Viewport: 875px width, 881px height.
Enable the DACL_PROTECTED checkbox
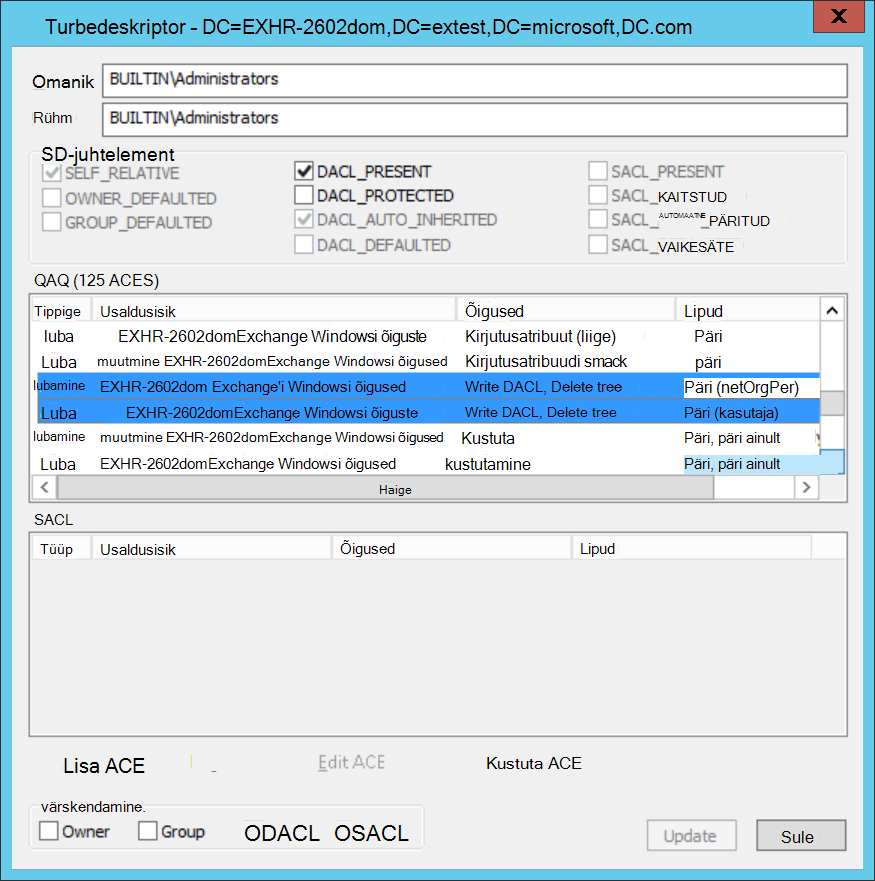pos(304,195)
